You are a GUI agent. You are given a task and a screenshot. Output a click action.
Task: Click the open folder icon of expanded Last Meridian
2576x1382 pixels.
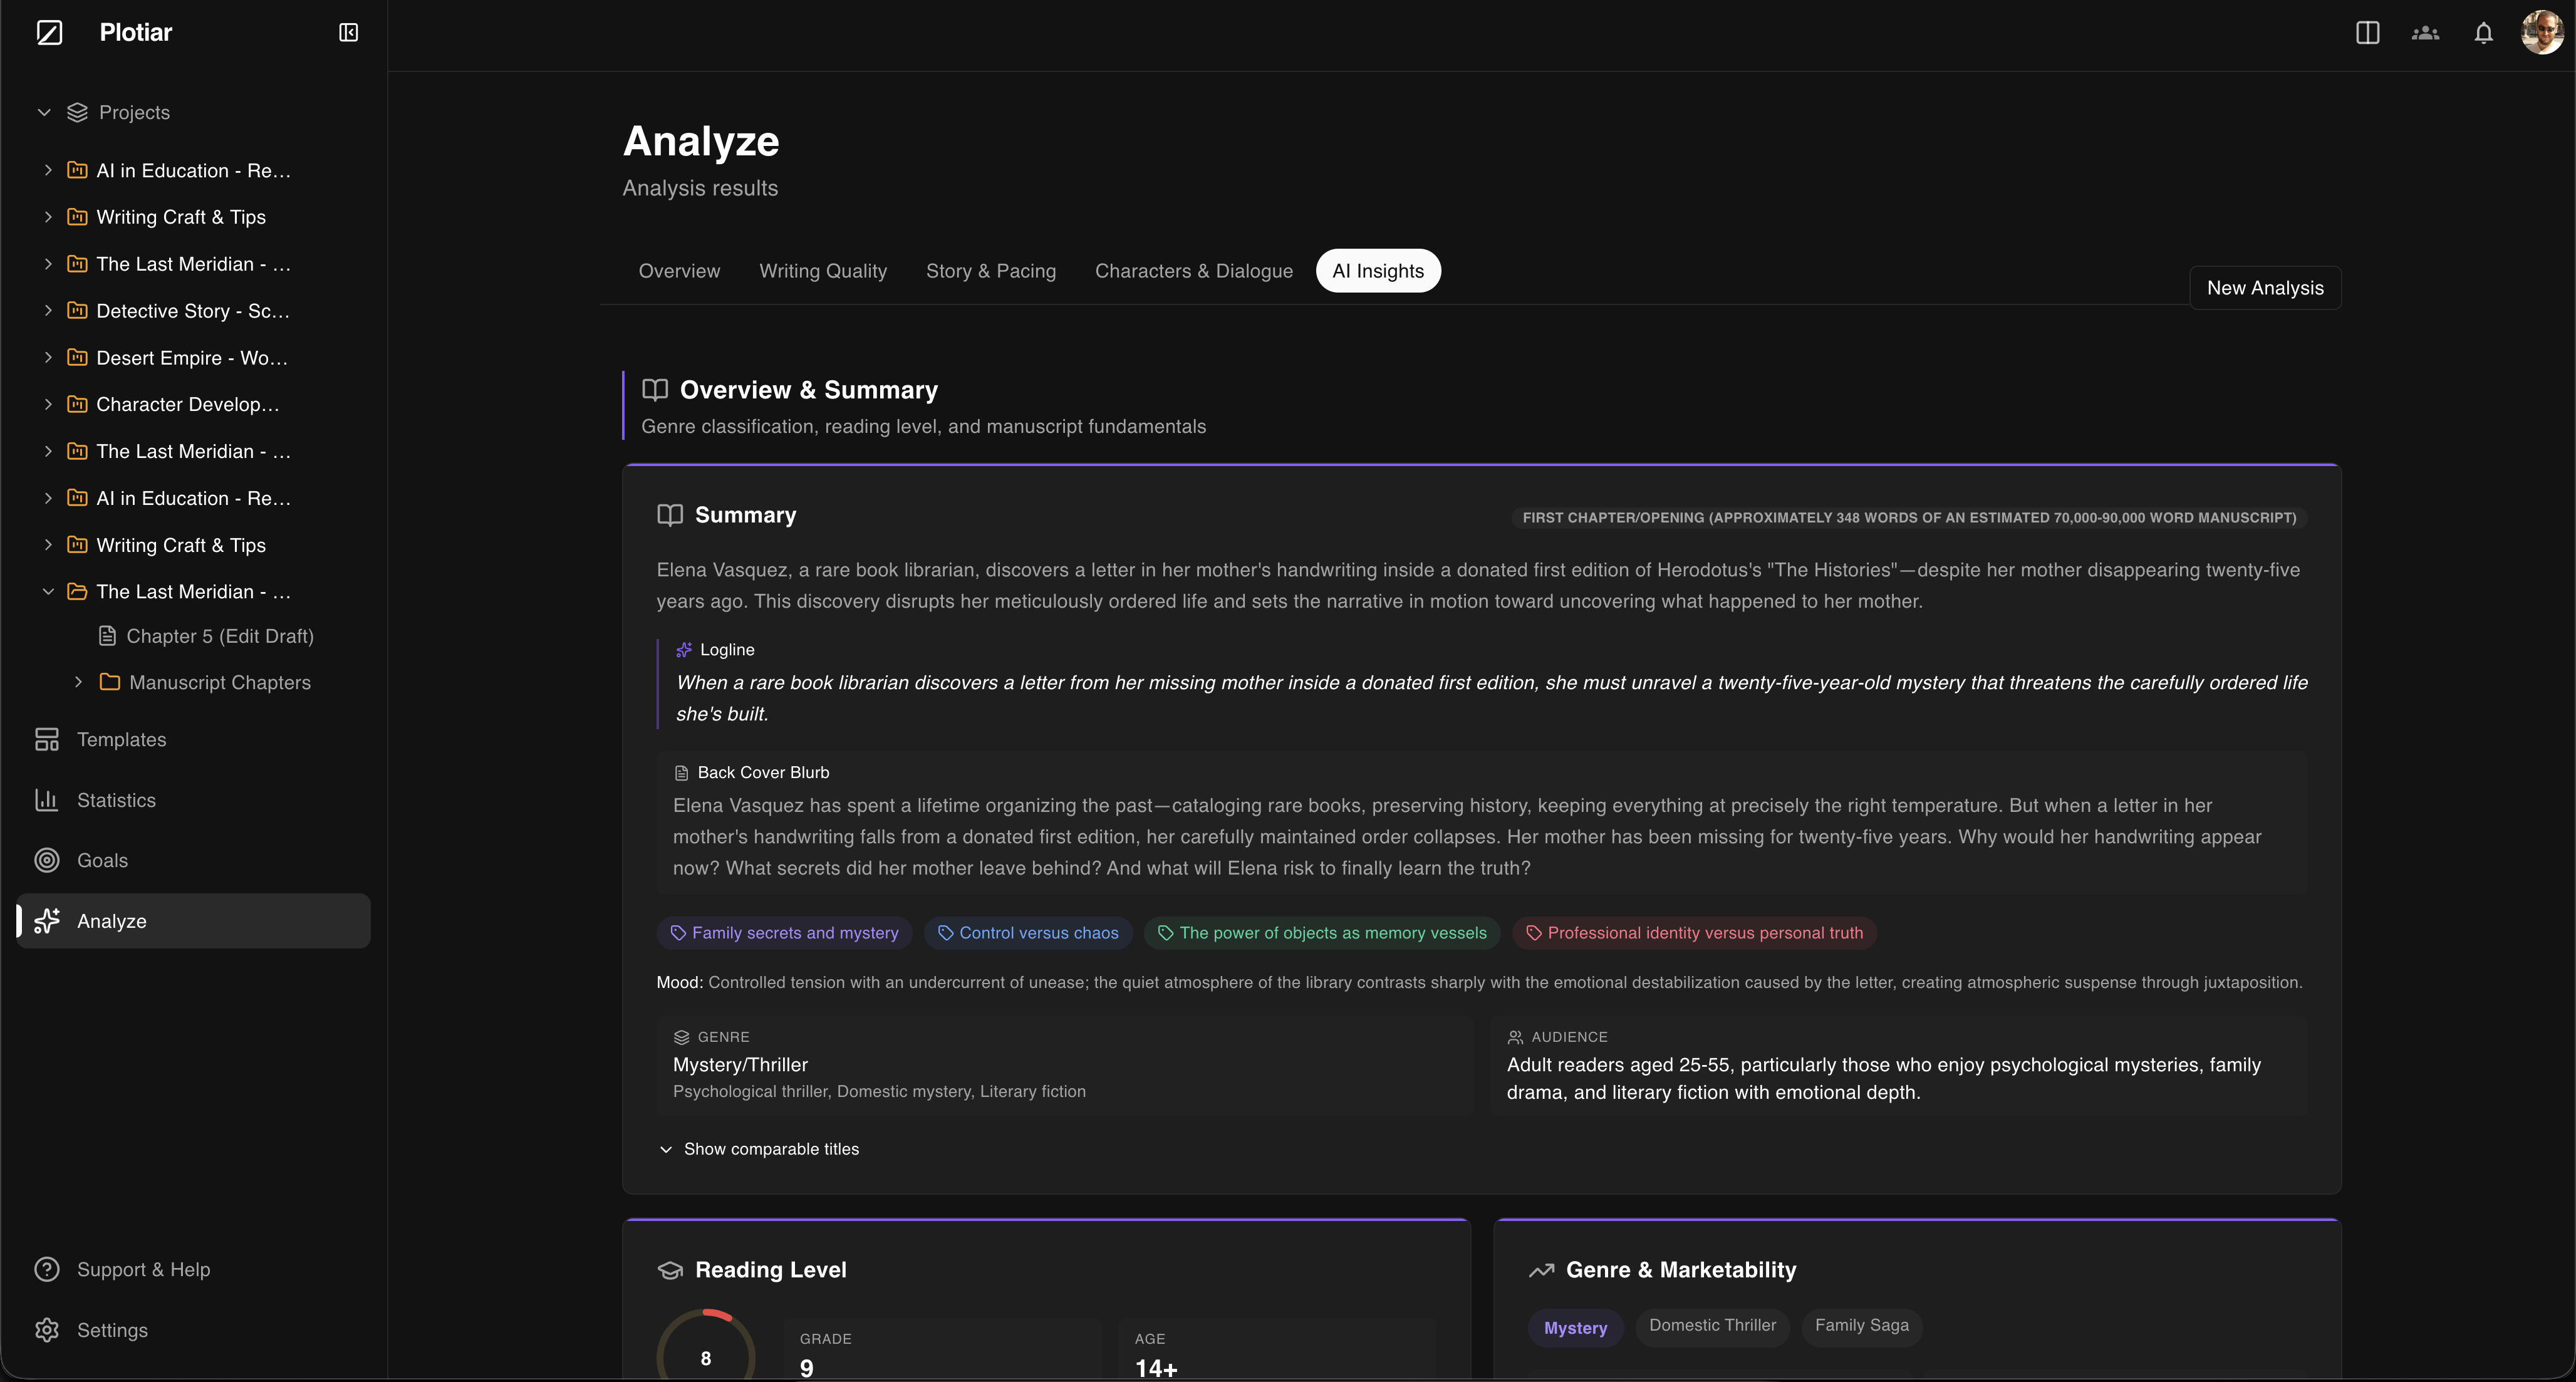(77, 591)
